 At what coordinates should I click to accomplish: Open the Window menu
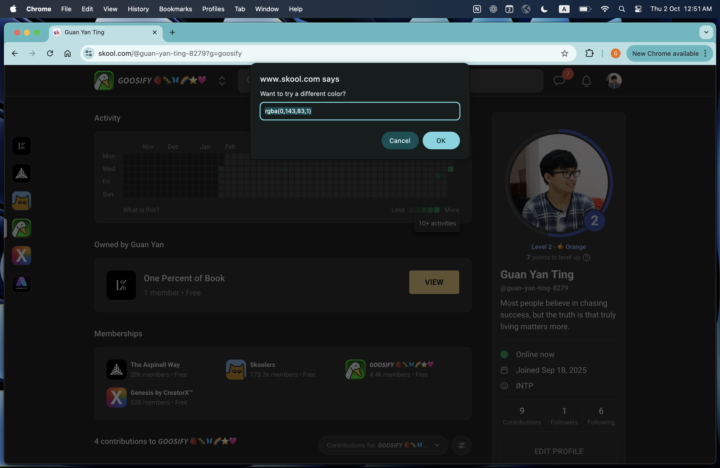click(x=267, y=9)
